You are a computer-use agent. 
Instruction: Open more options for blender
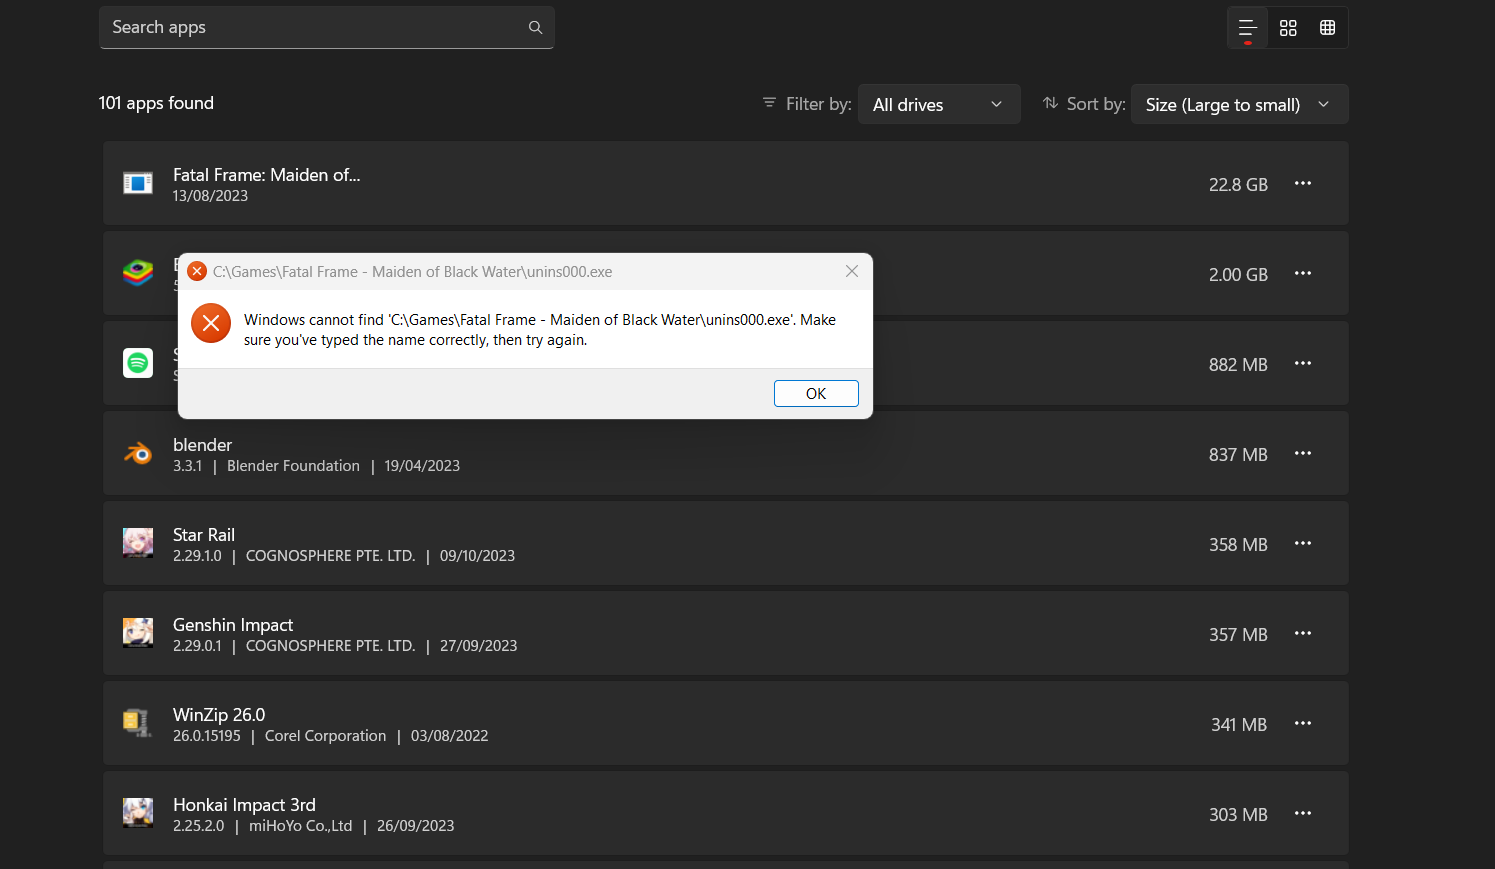point(1303,453)
